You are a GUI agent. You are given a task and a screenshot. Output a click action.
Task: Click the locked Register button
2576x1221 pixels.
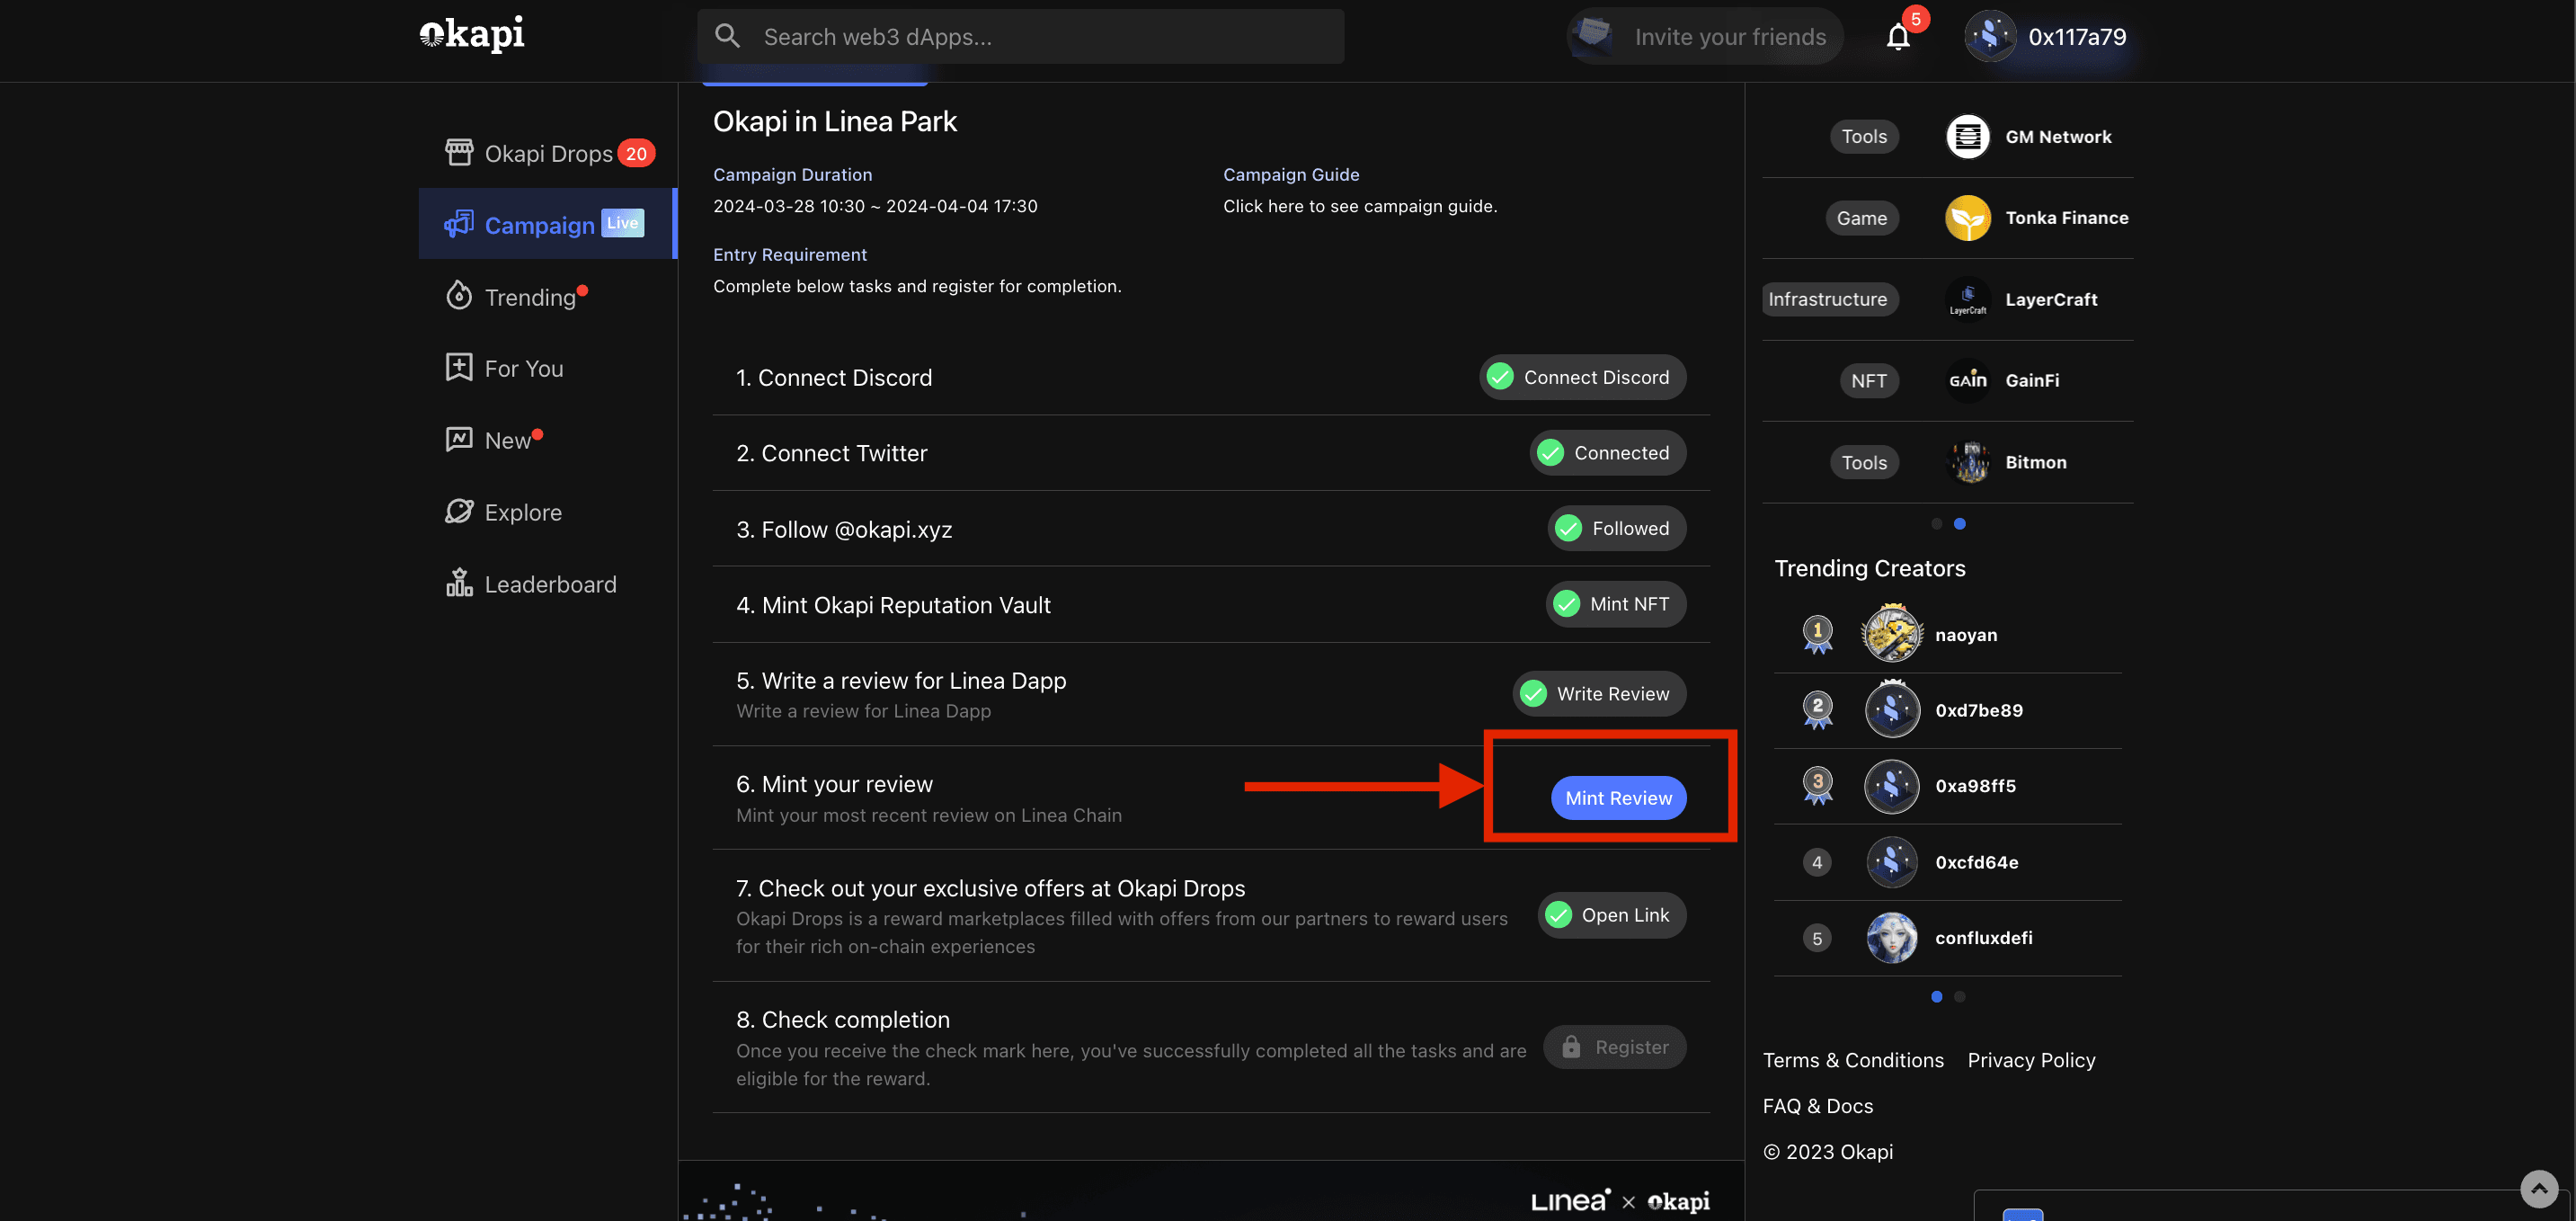click(1614, 1047)
